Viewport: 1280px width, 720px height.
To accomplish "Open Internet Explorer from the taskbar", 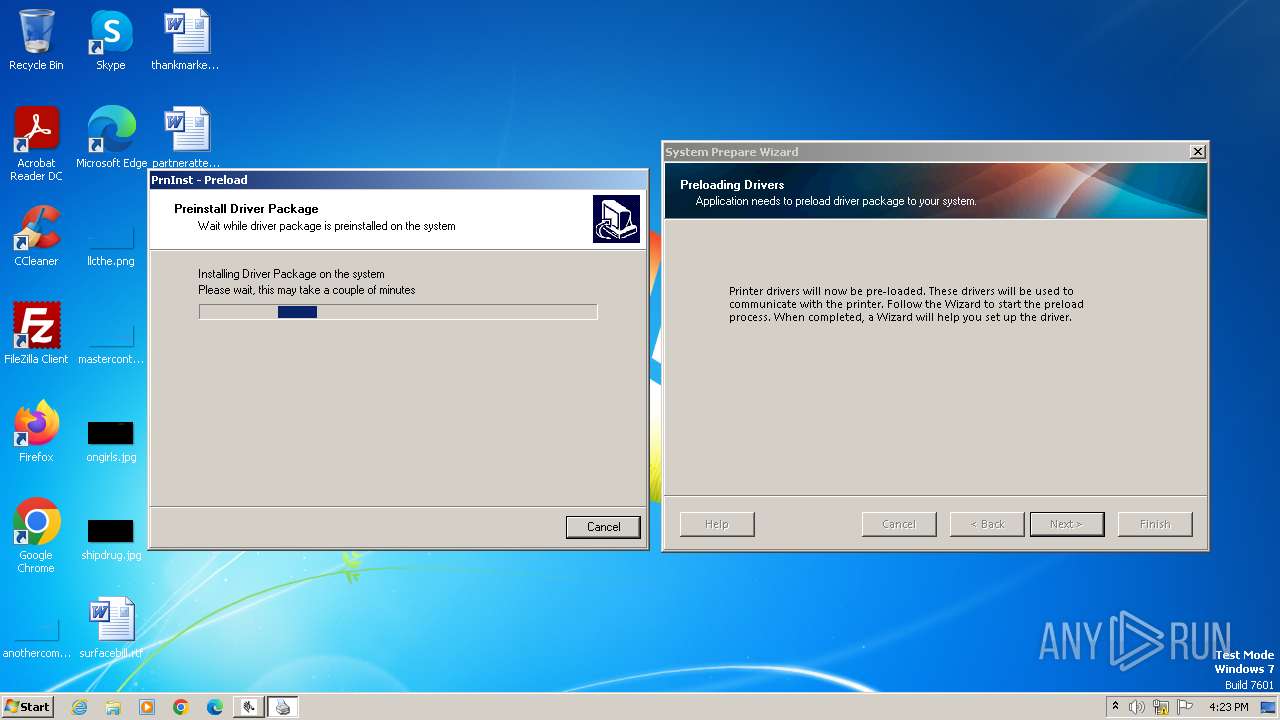I will point(79,707).
